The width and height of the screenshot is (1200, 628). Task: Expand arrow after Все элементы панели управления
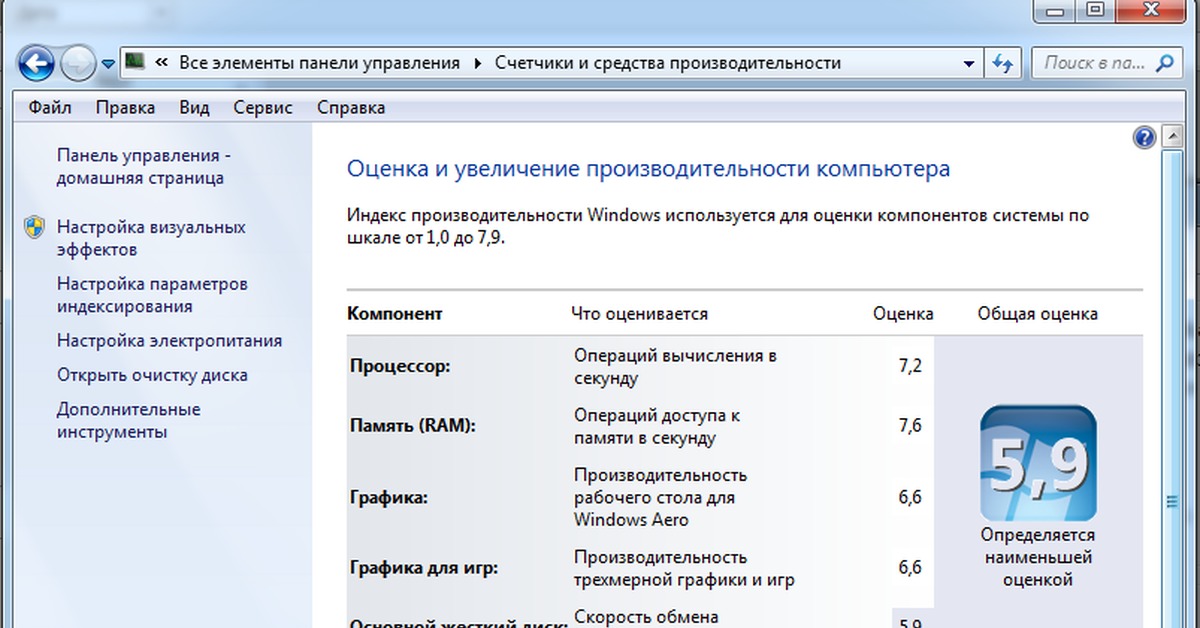tap(477, 63)
